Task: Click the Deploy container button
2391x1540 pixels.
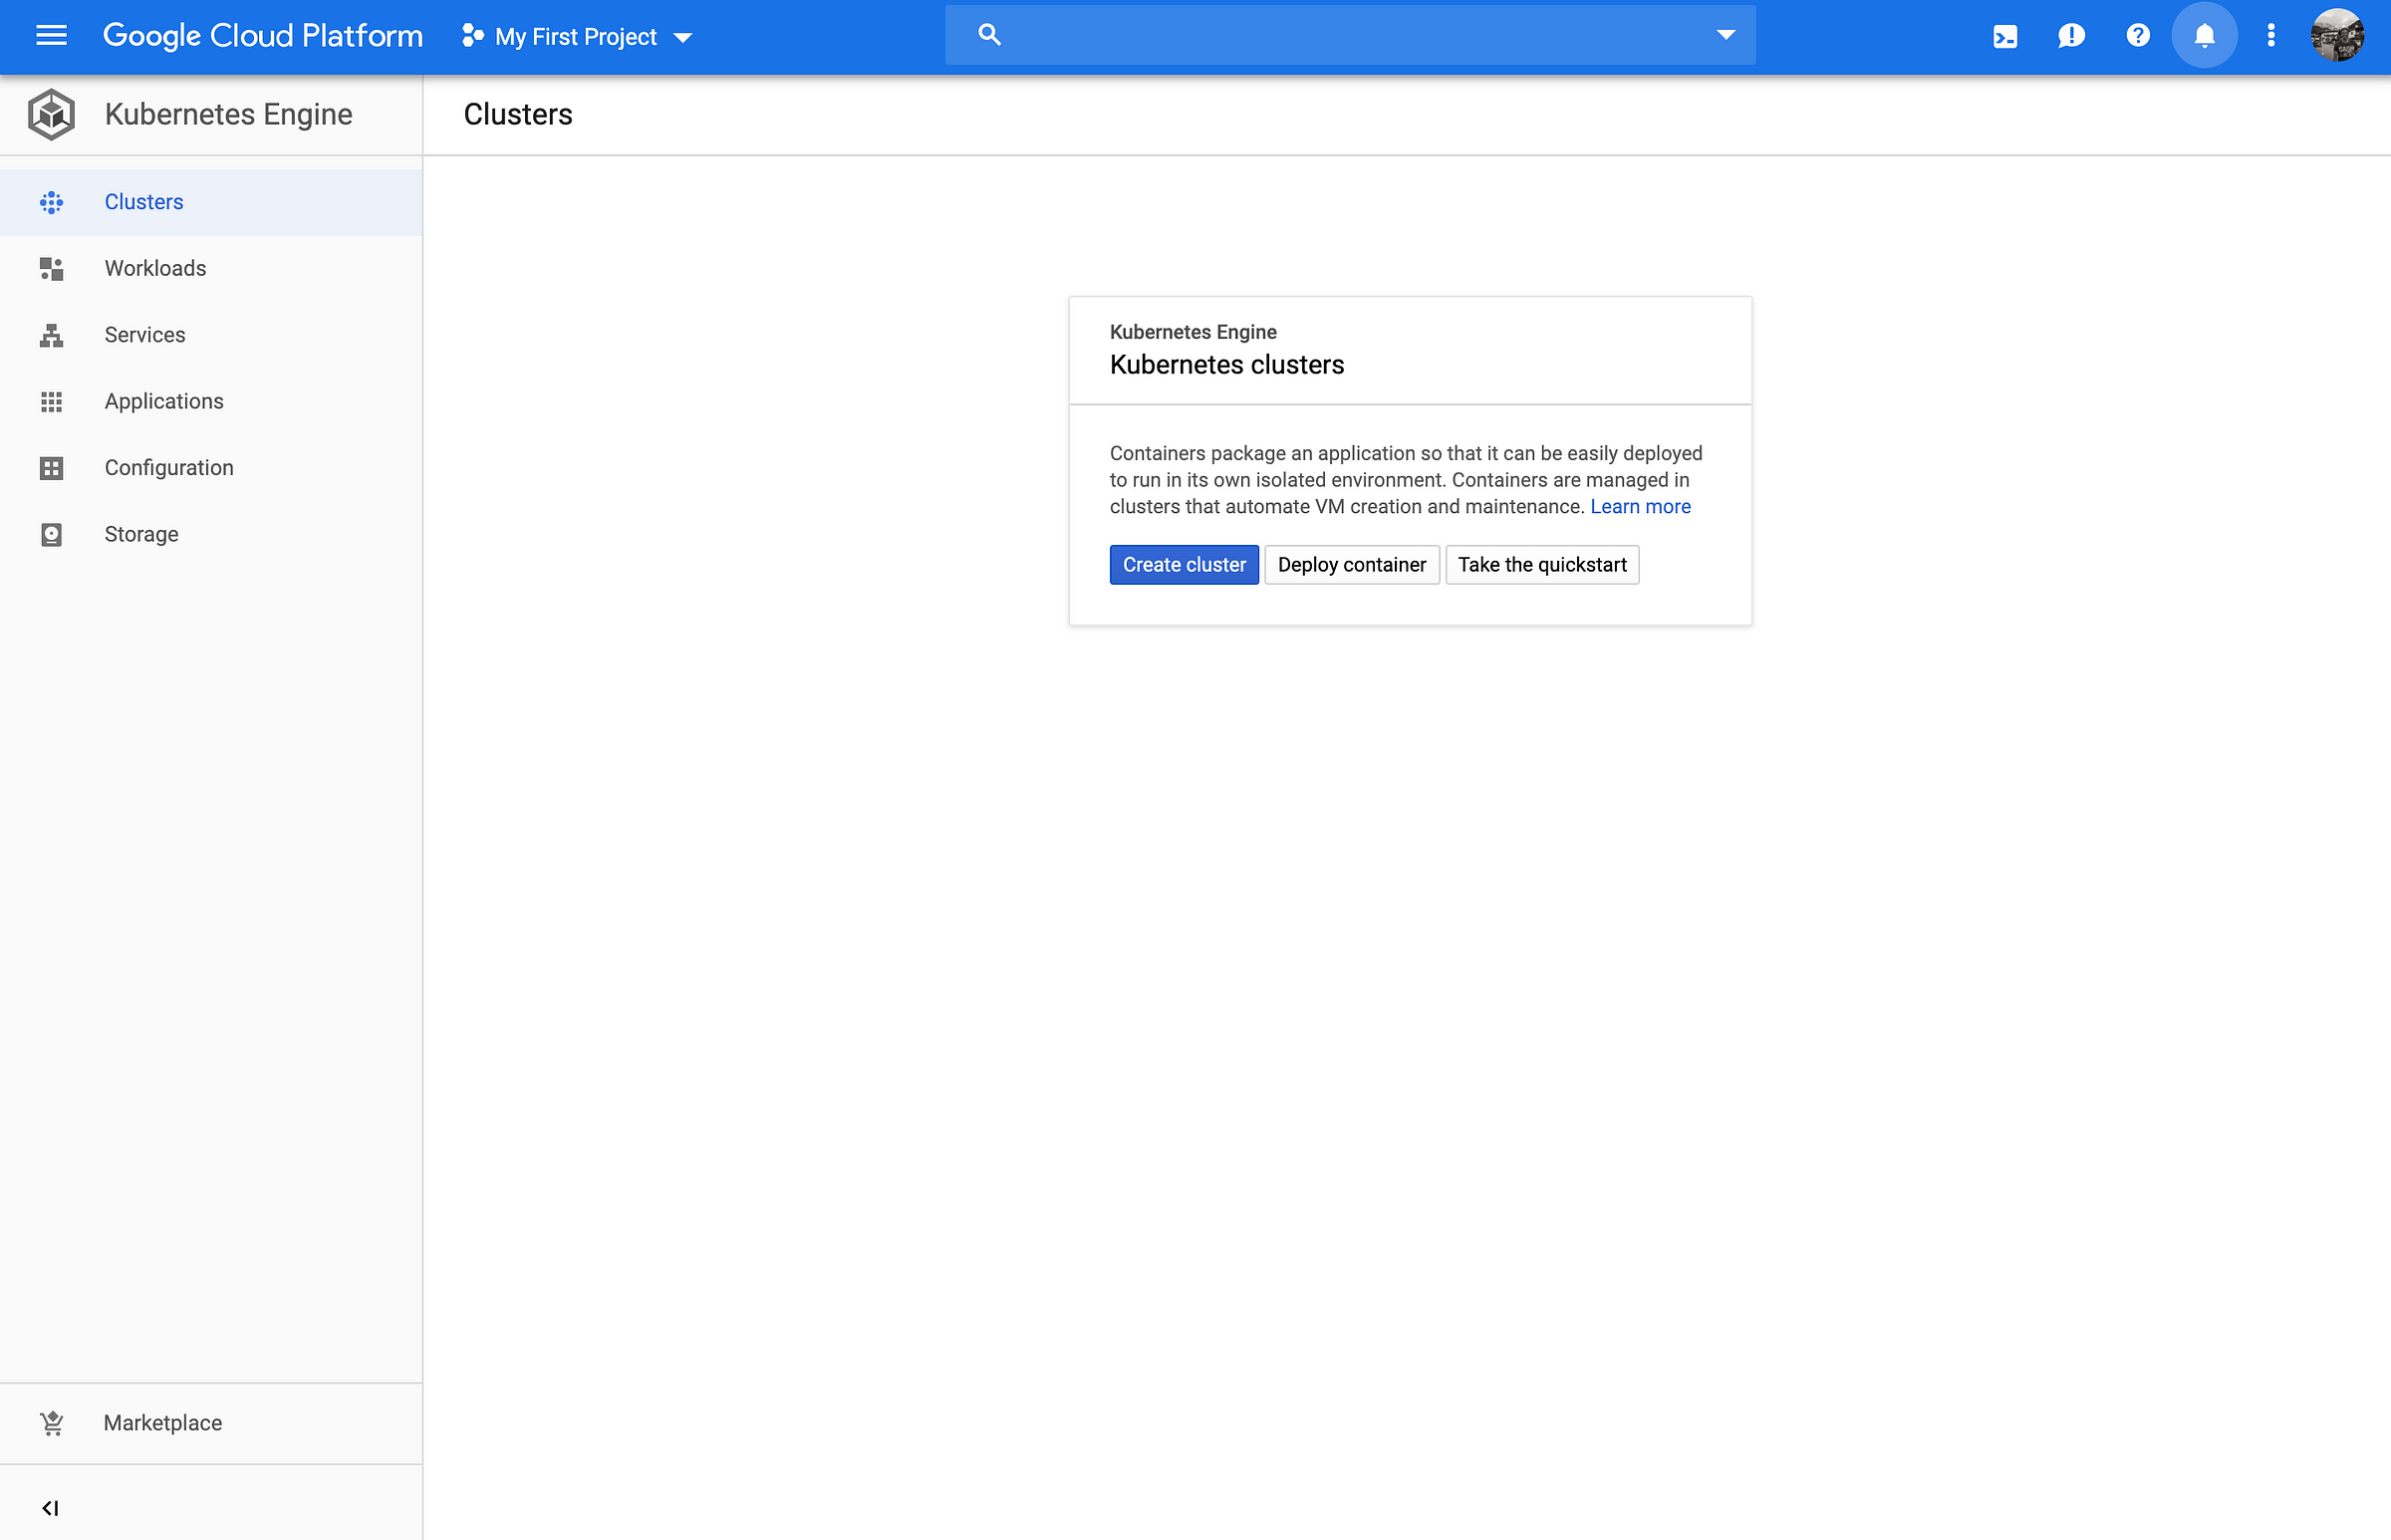Action: 1352,565
